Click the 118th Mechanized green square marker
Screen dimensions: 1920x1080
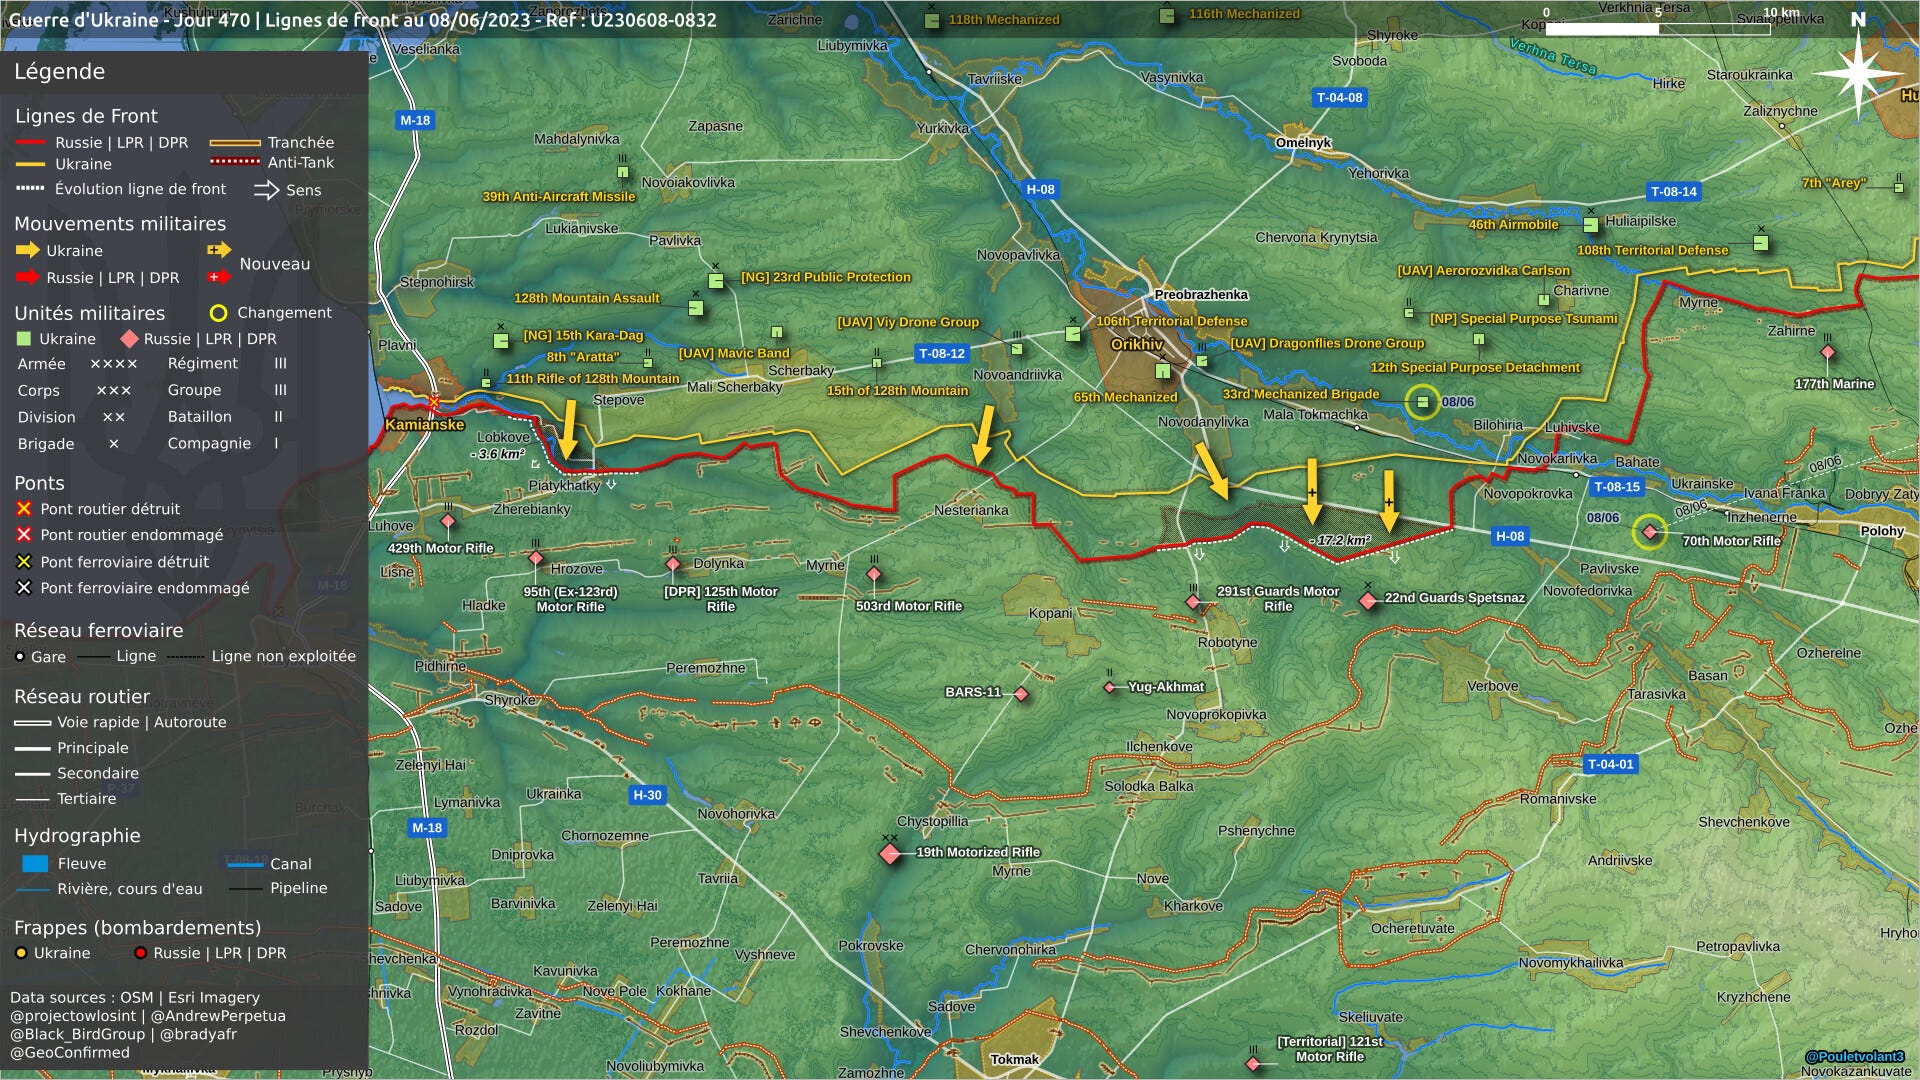pos(932,20)
